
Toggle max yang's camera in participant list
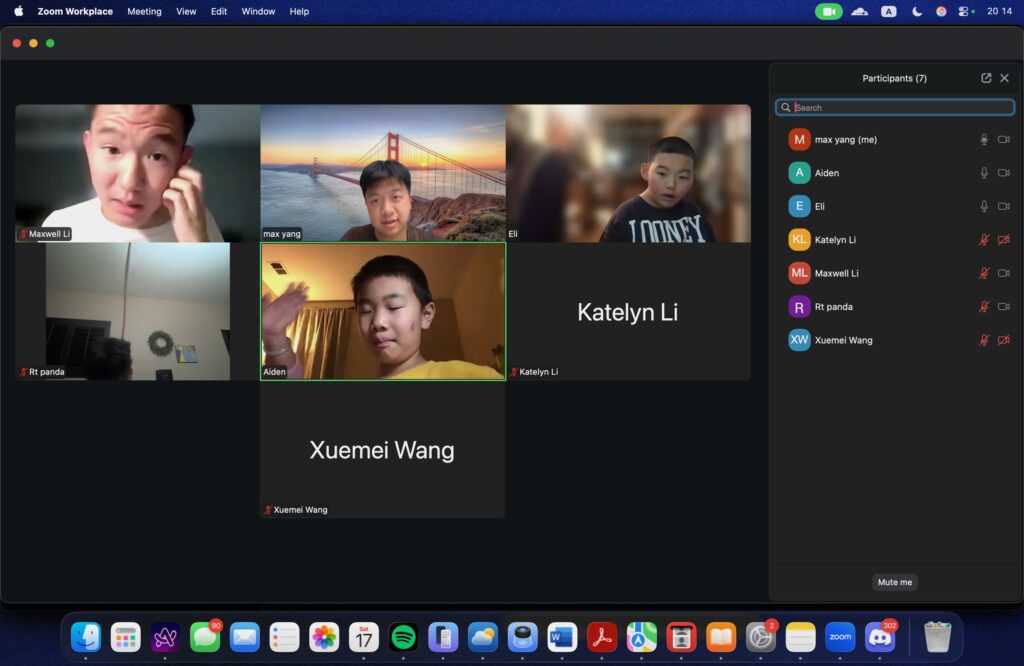pos(1004,140)
